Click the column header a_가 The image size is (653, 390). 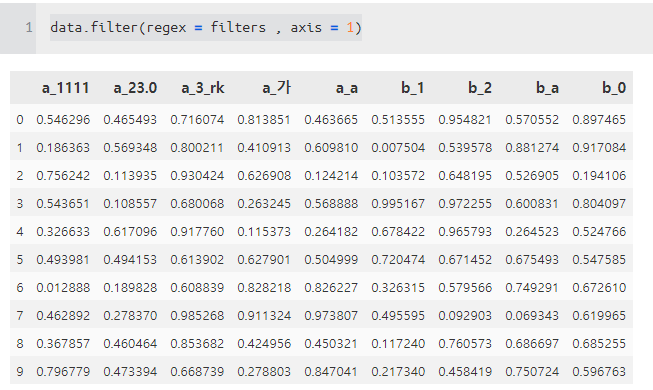click(277, 88)
